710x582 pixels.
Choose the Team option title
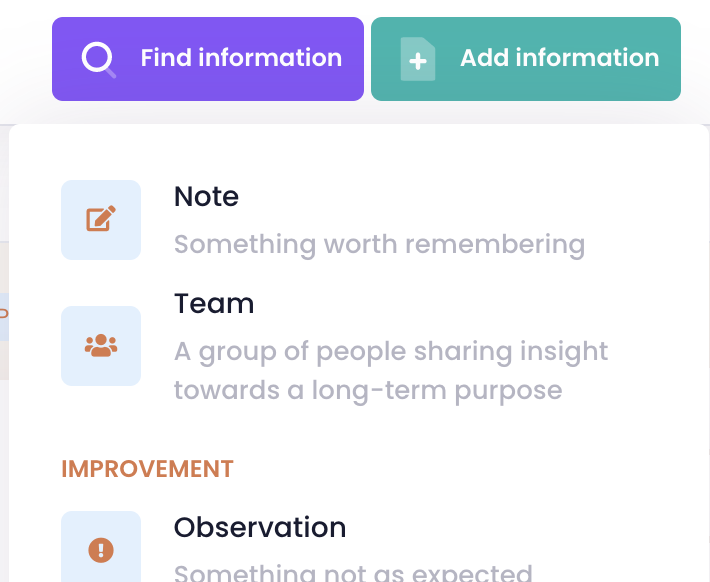(x=214, y=303)
